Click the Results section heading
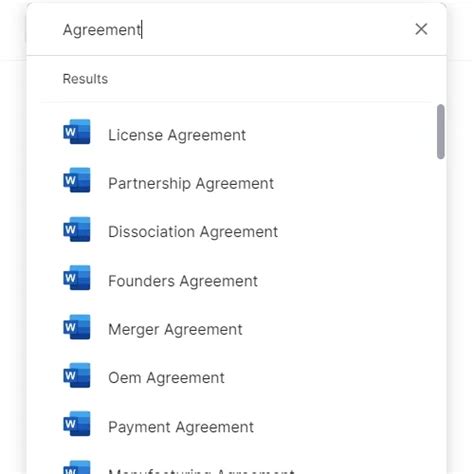474x474 pixels. pos(85,79)
